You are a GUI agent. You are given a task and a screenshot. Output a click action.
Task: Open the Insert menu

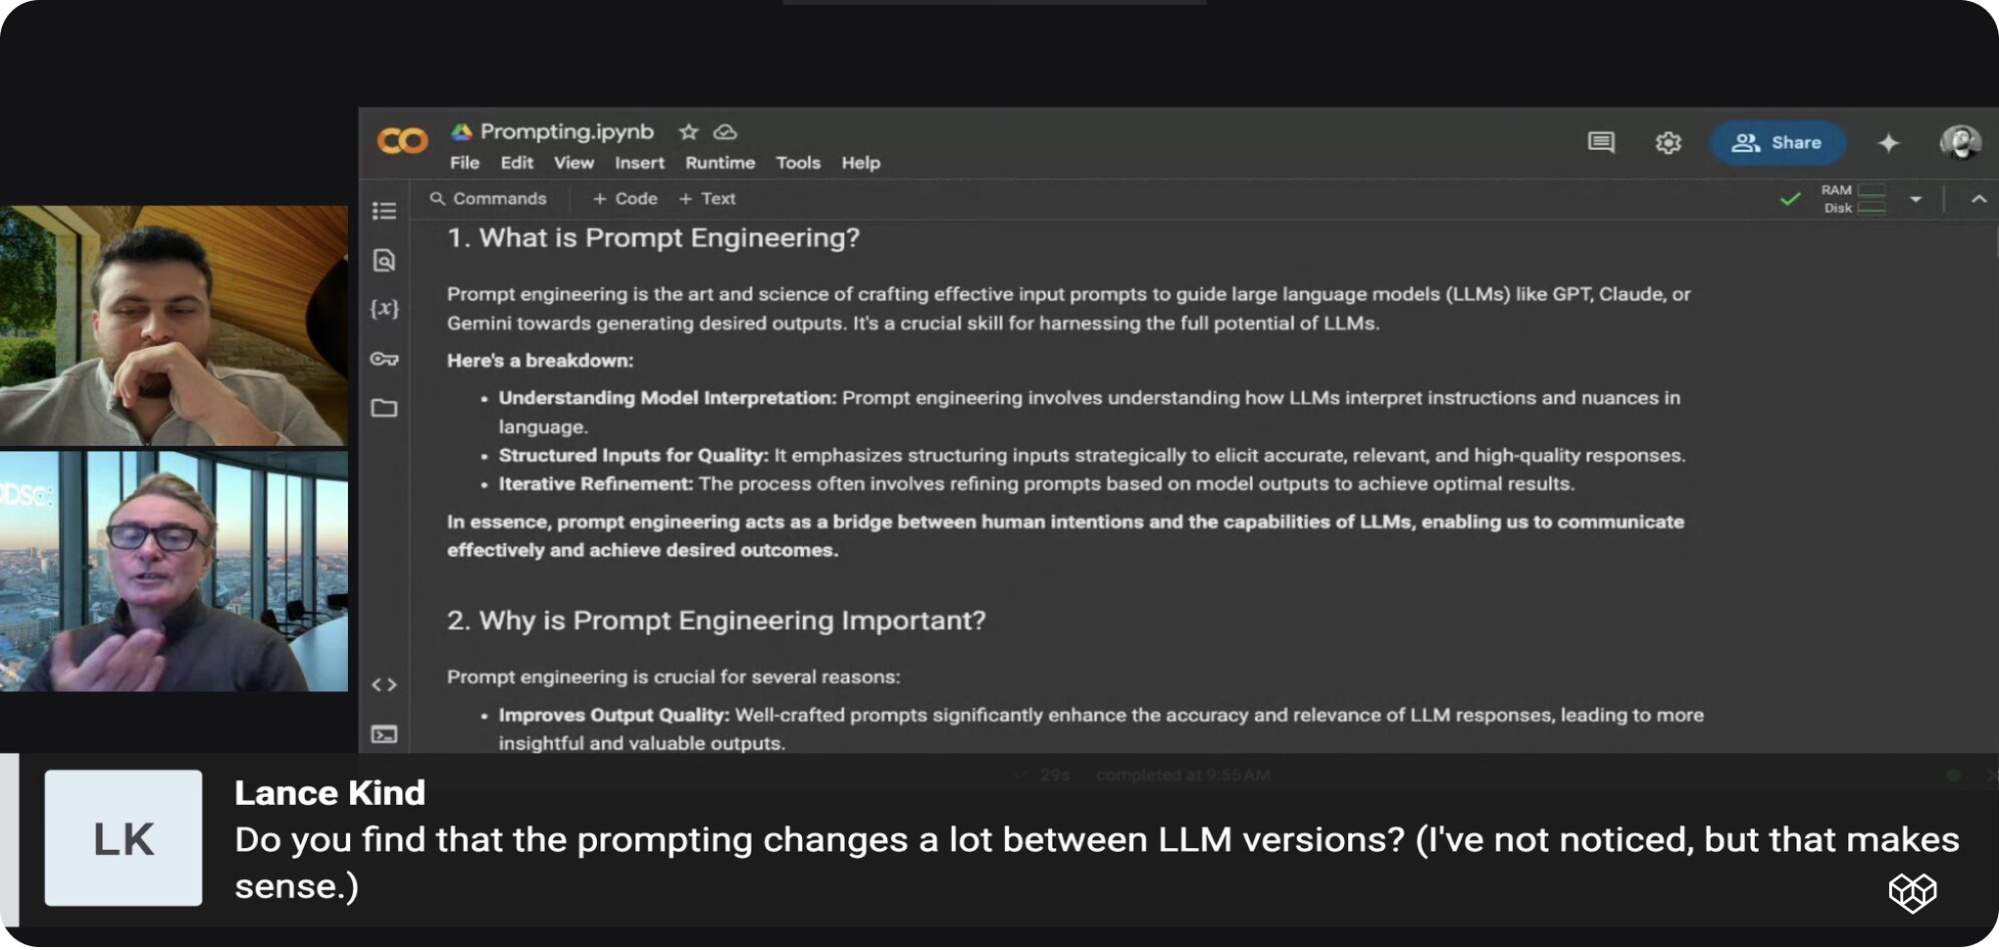pos(639,163)
